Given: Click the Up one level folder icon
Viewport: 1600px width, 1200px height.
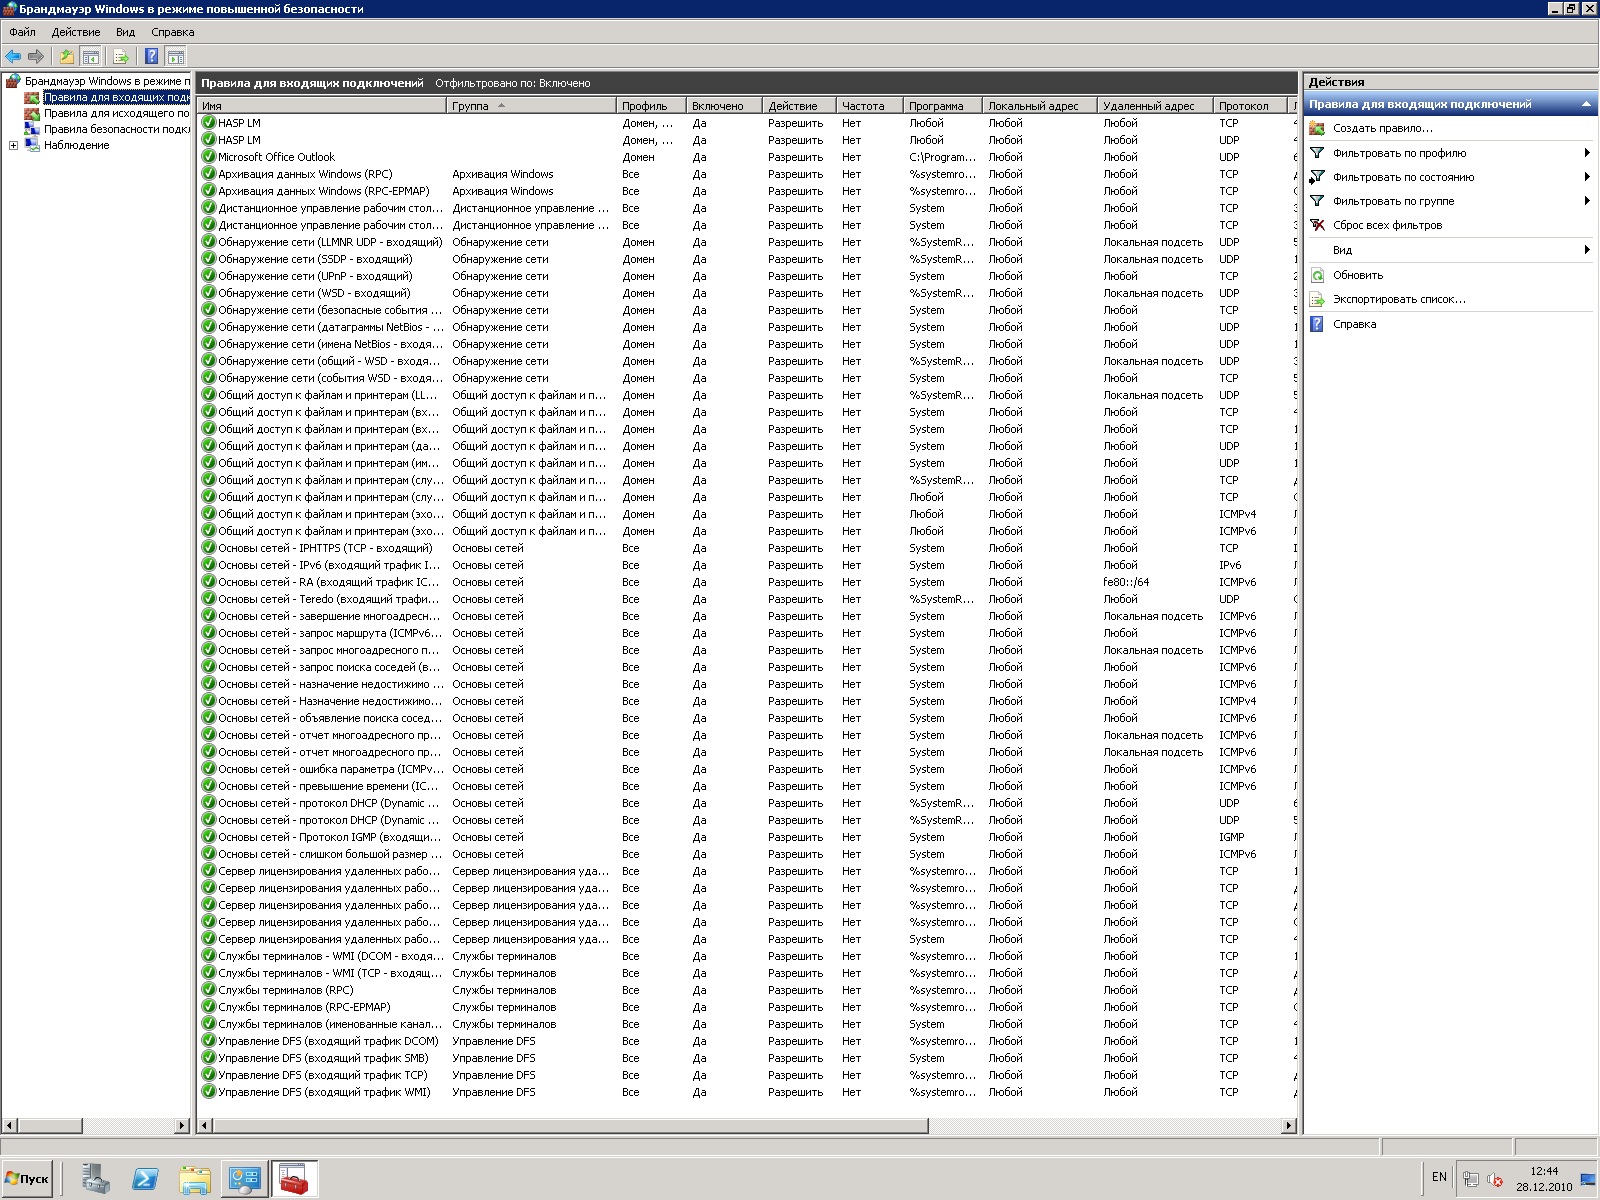Looking at the screenshot, I should pyautogui.click(x=66, y=57).
